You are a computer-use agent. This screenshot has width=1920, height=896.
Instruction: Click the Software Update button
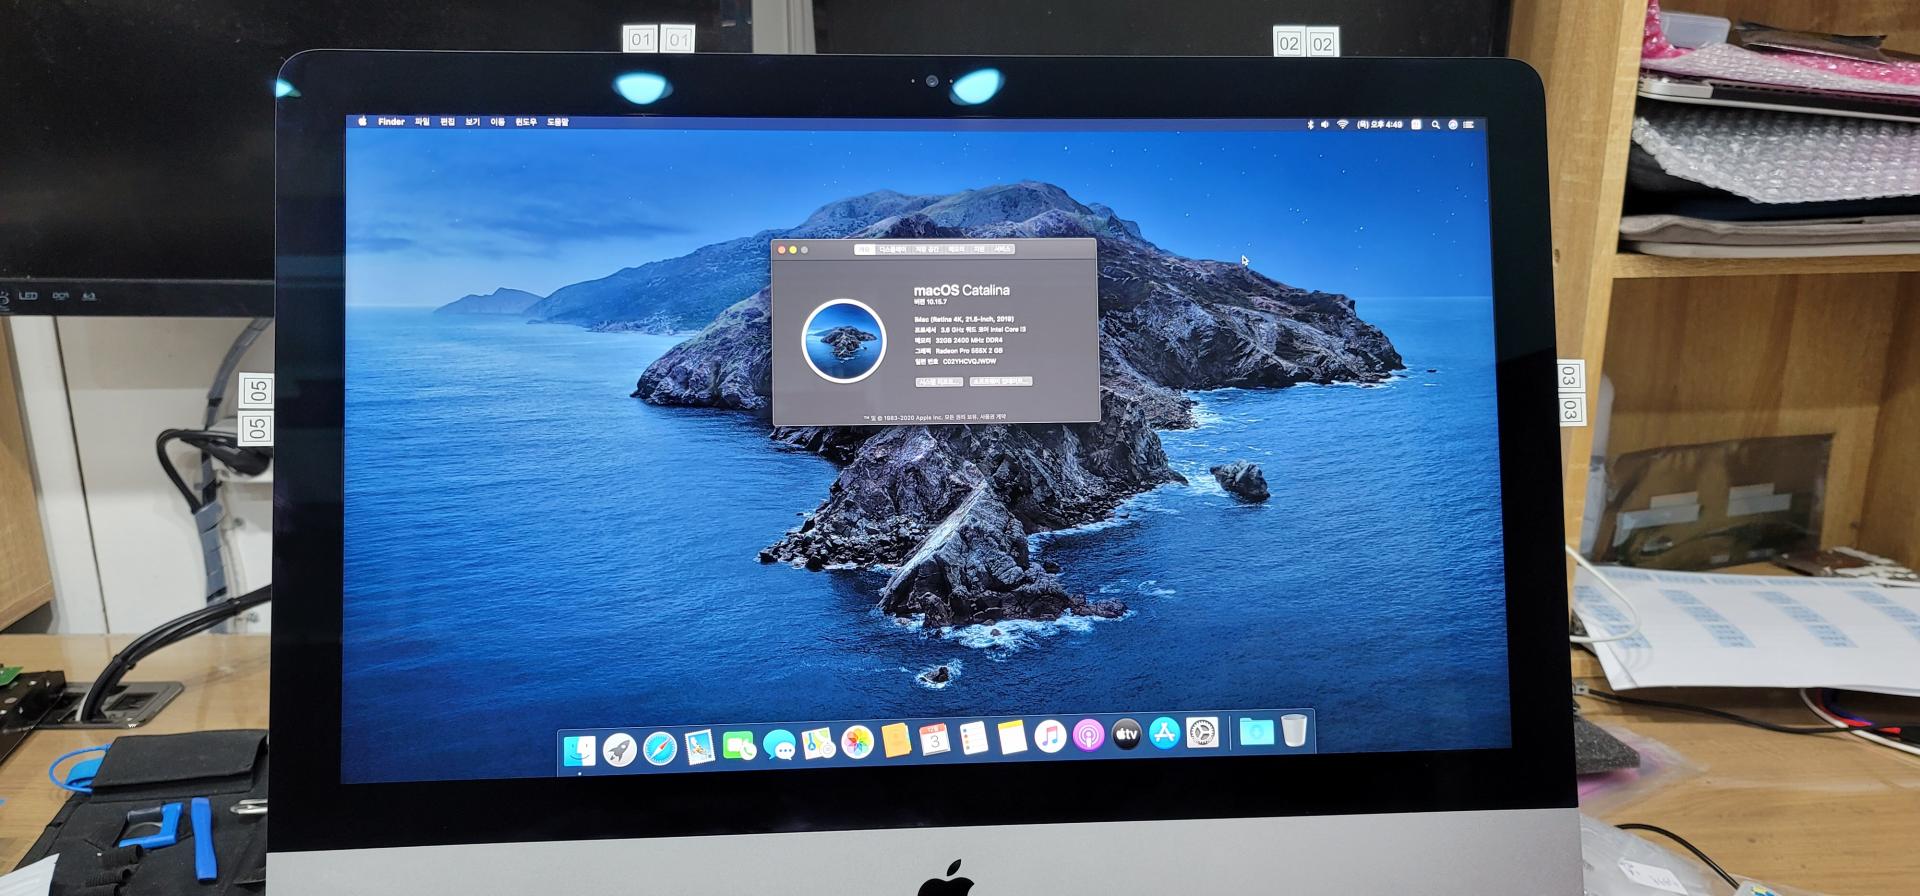tap(1001, 381)
